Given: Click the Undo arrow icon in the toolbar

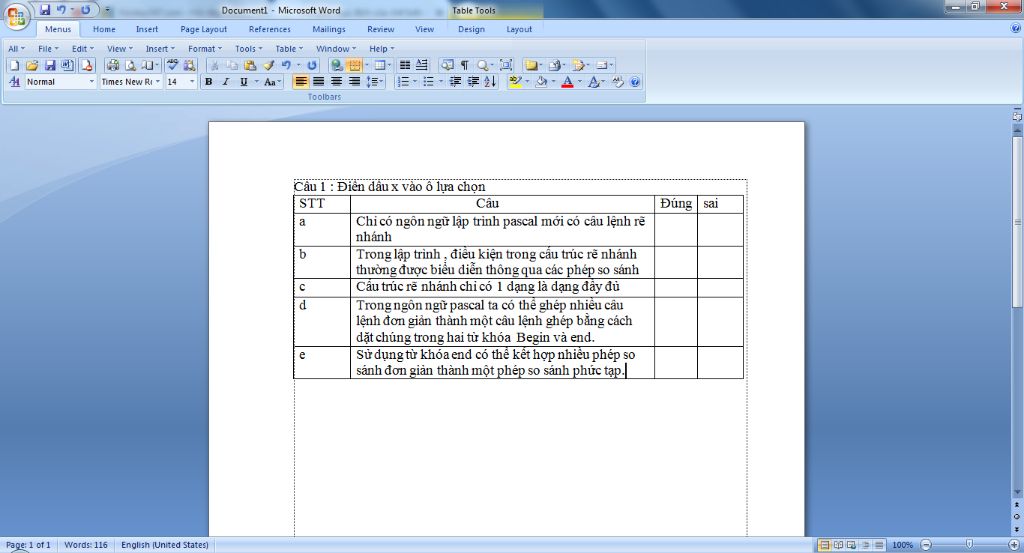Looking at the screenshot, I should tap(286, 65).
